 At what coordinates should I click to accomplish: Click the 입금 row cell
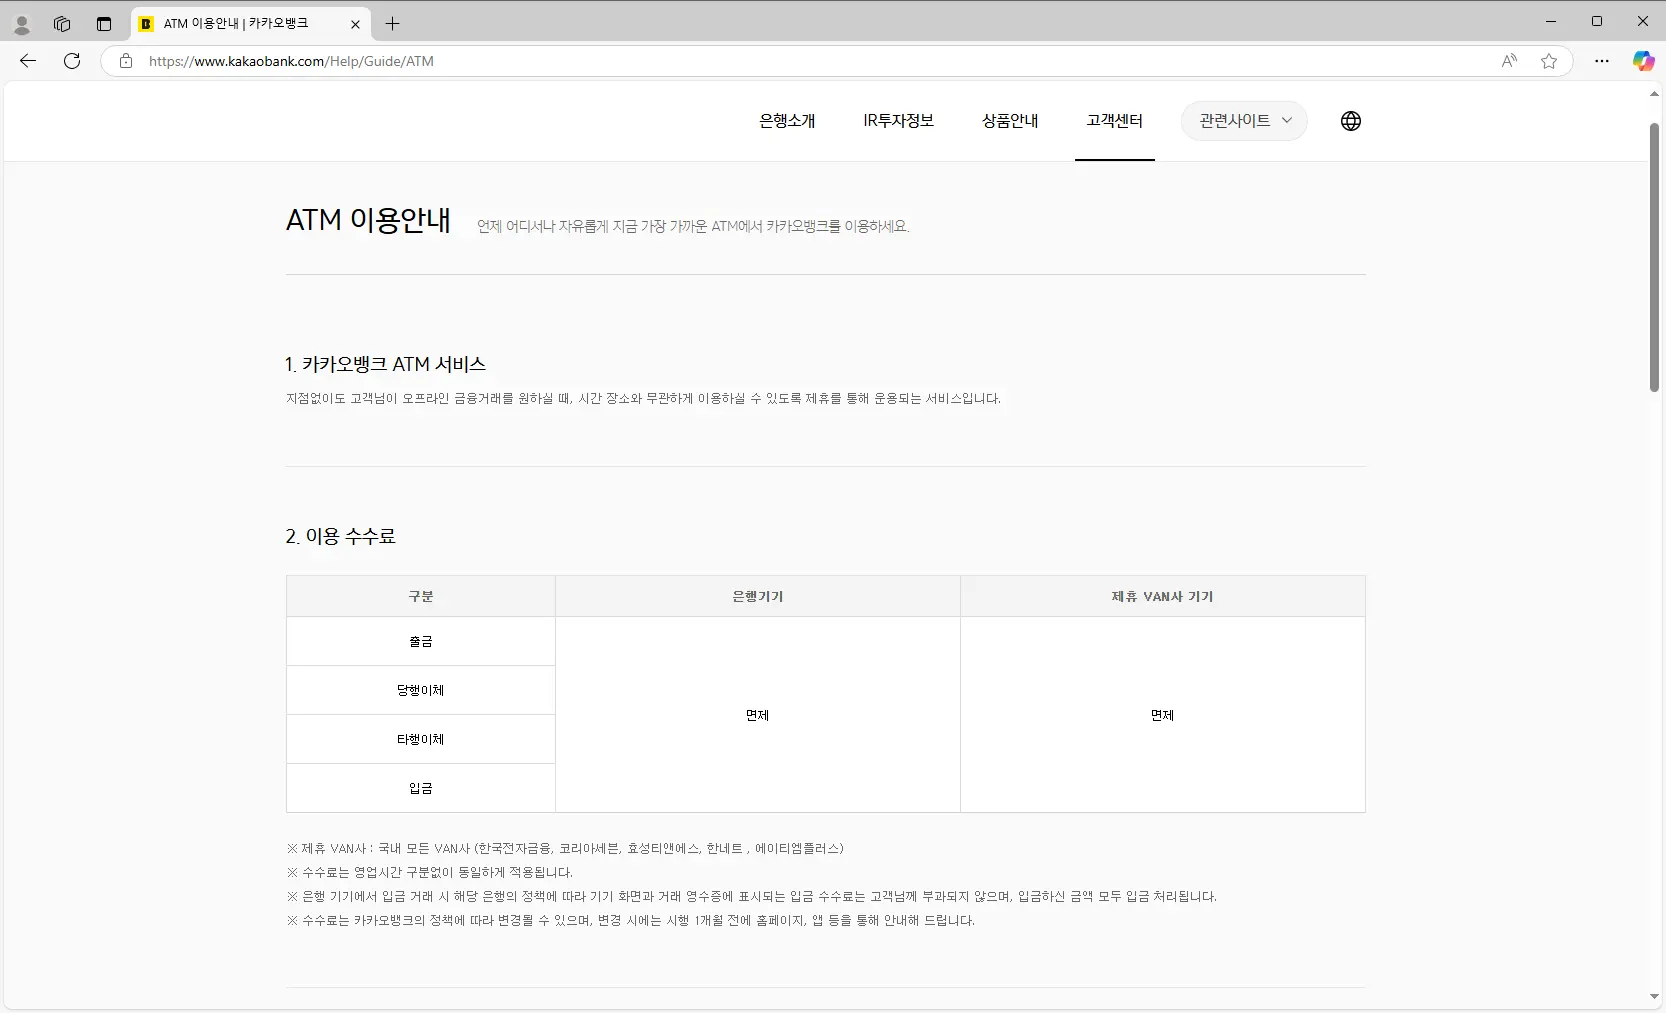click(x=421, y=788)
